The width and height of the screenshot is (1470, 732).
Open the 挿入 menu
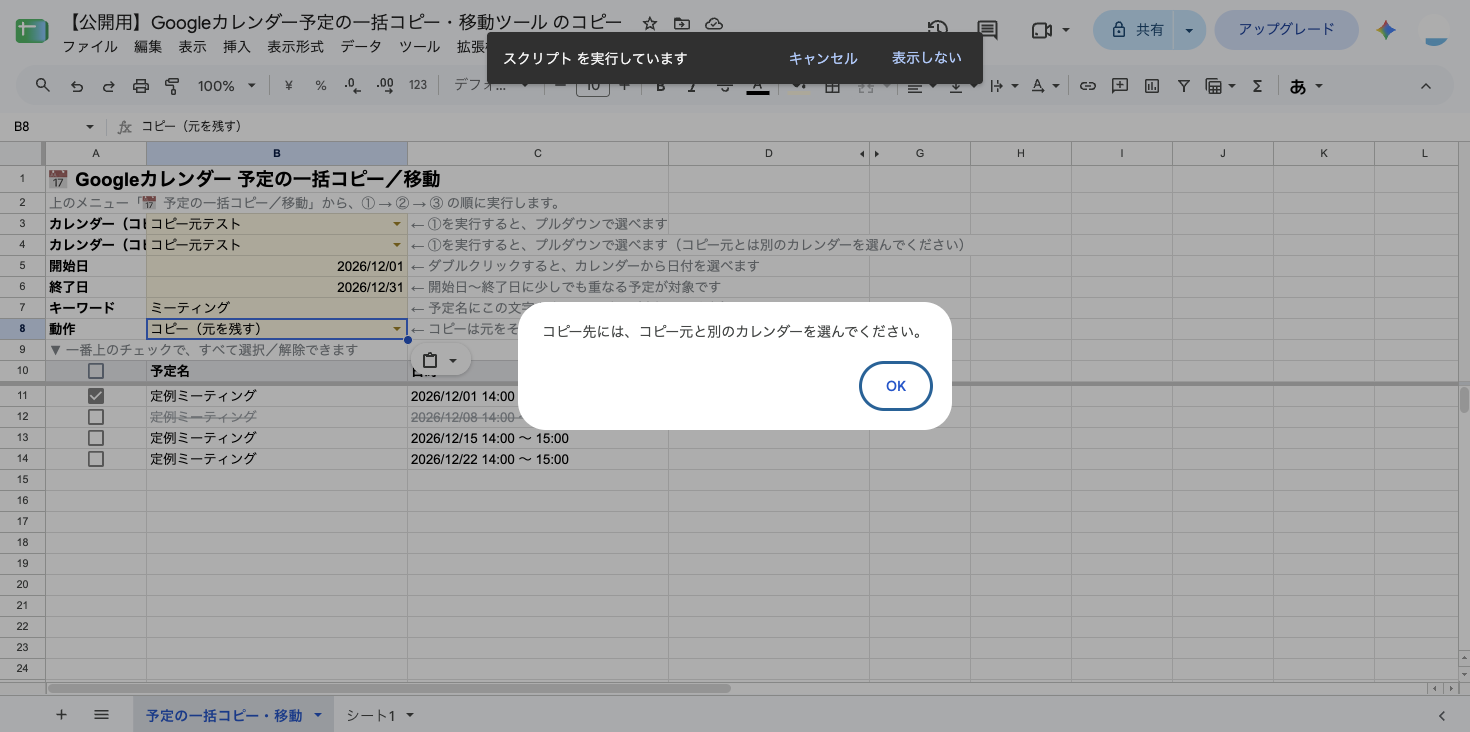tap(237, 47)
